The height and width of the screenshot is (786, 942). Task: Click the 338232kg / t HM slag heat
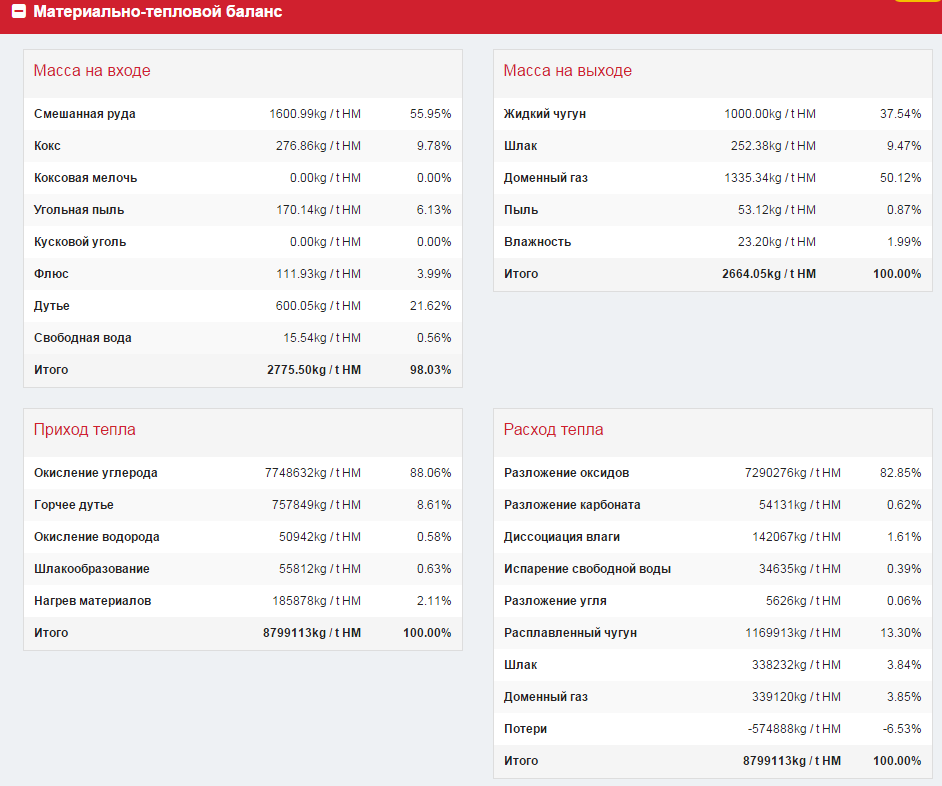[797, 665]
